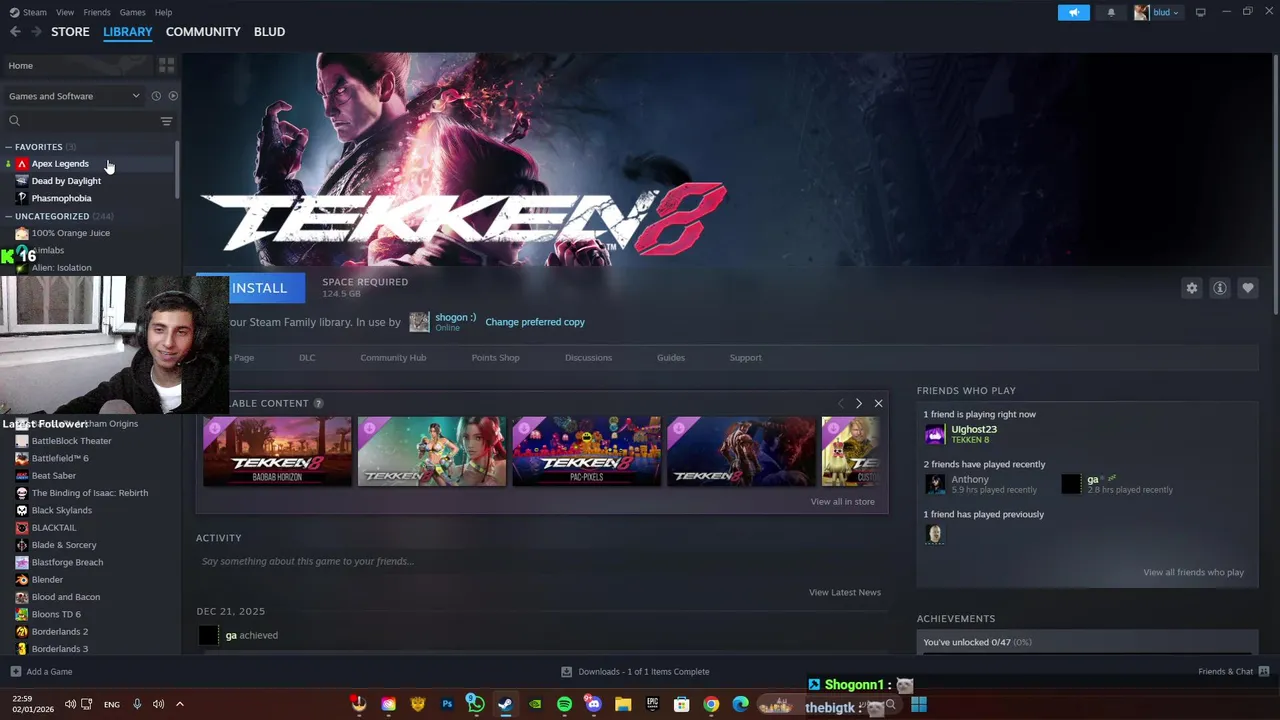Open Games and Software dropdown
Viewport: 1280px width, 720px height.
74,96
